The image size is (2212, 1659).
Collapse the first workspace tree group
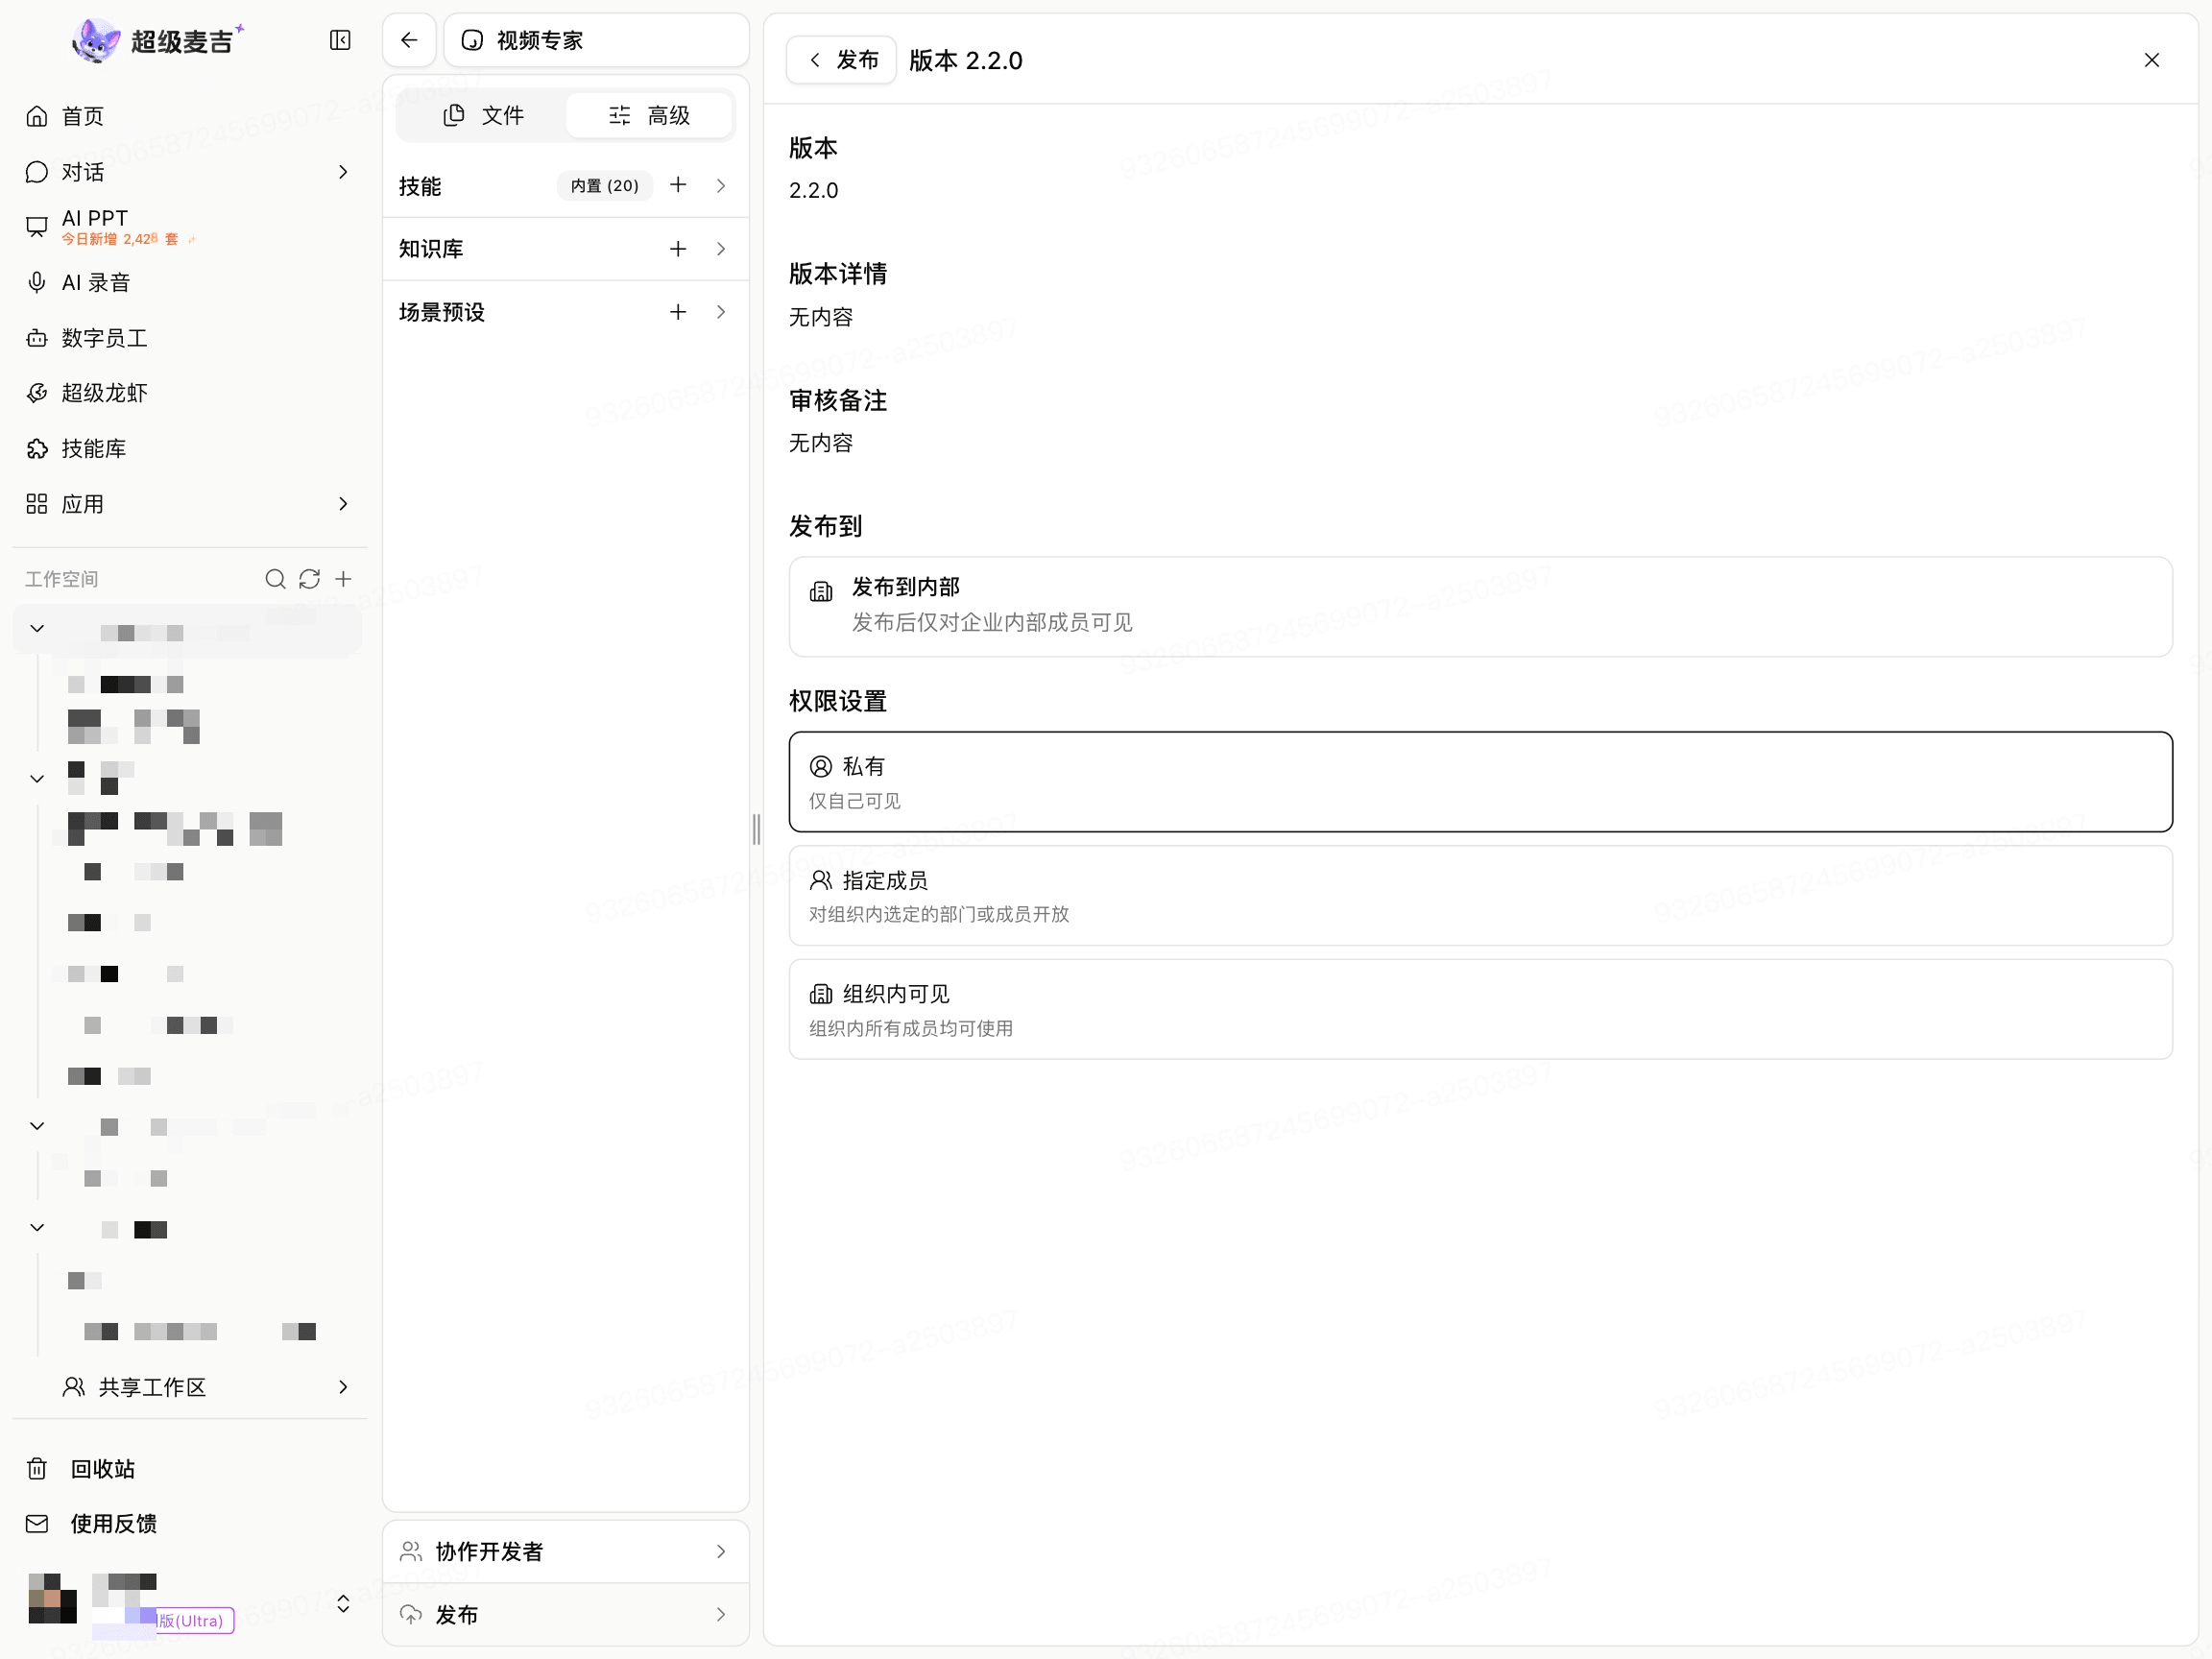37,629
